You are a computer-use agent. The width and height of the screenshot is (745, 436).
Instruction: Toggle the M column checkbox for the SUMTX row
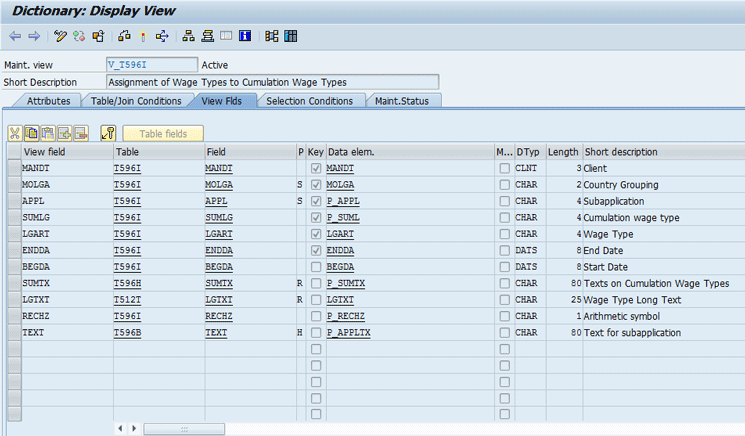504,284
